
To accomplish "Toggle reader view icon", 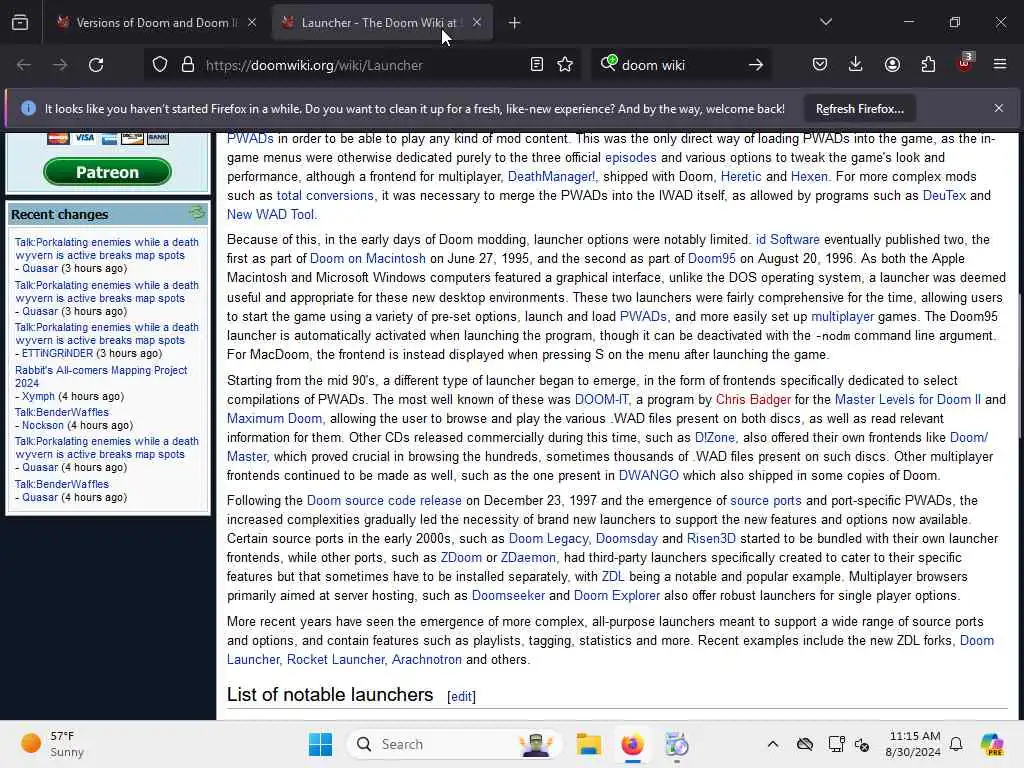I will [537, 65].
